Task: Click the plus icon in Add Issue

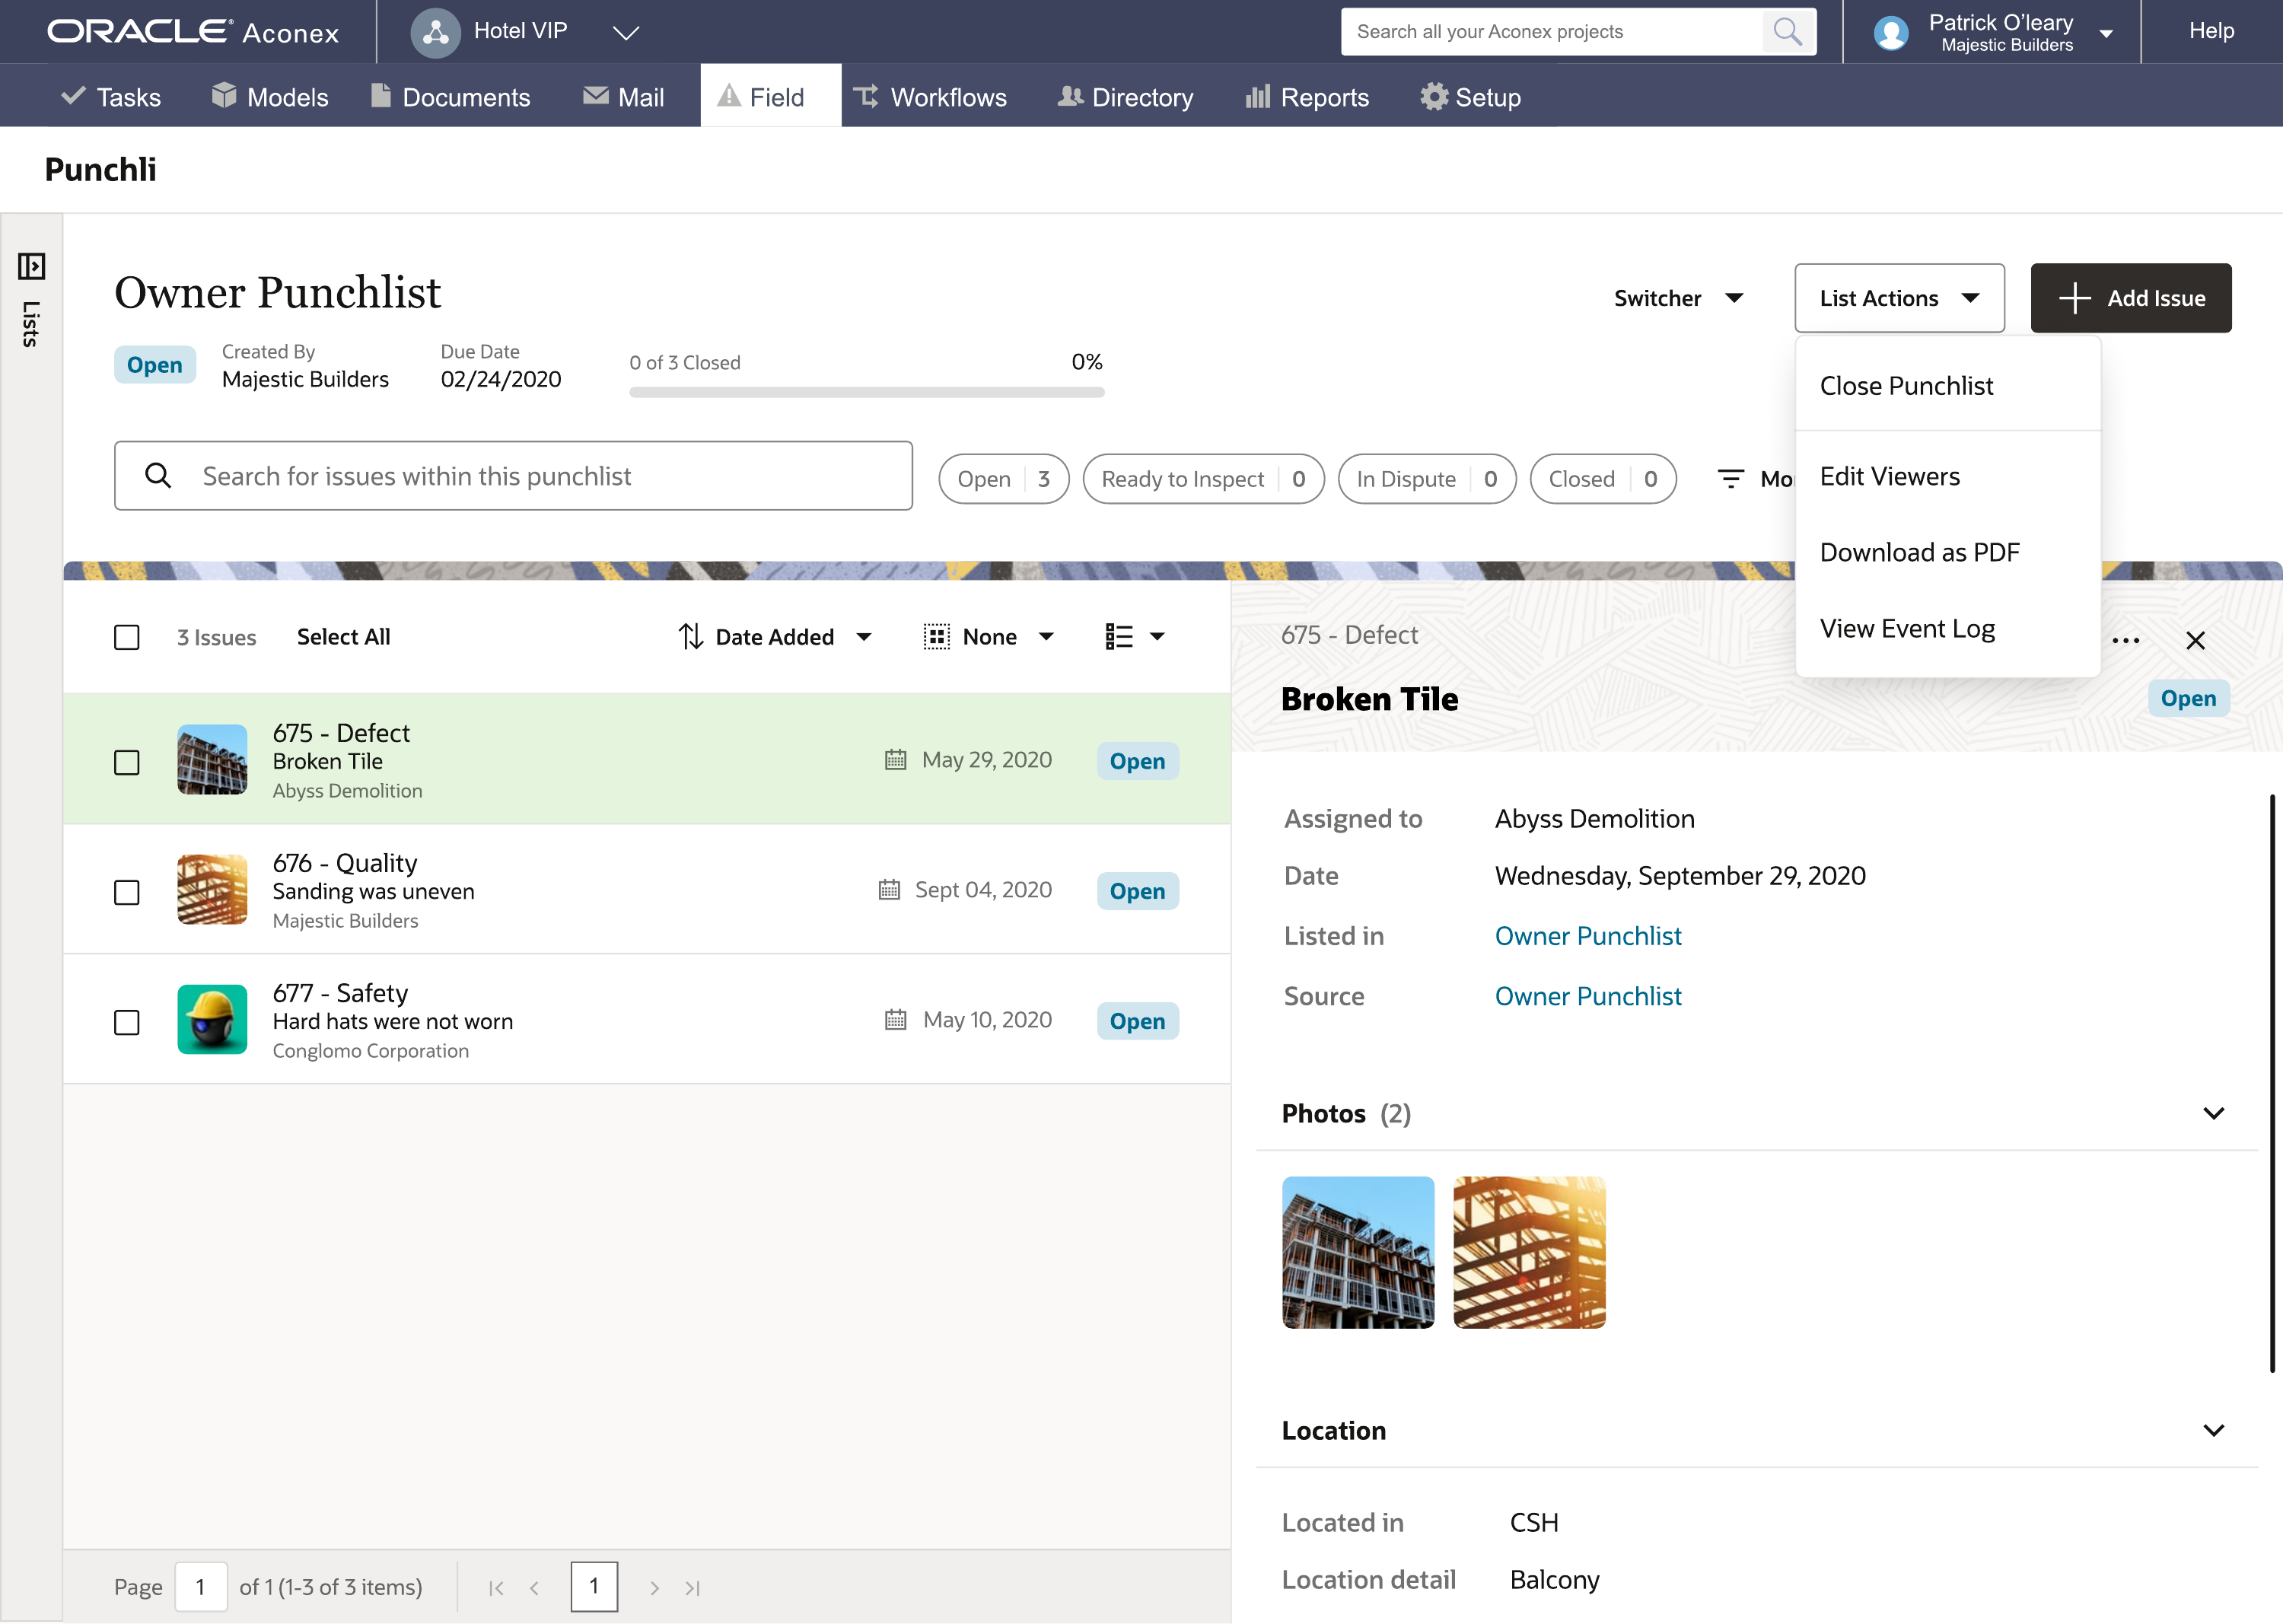Action: tap(2074, 298)
